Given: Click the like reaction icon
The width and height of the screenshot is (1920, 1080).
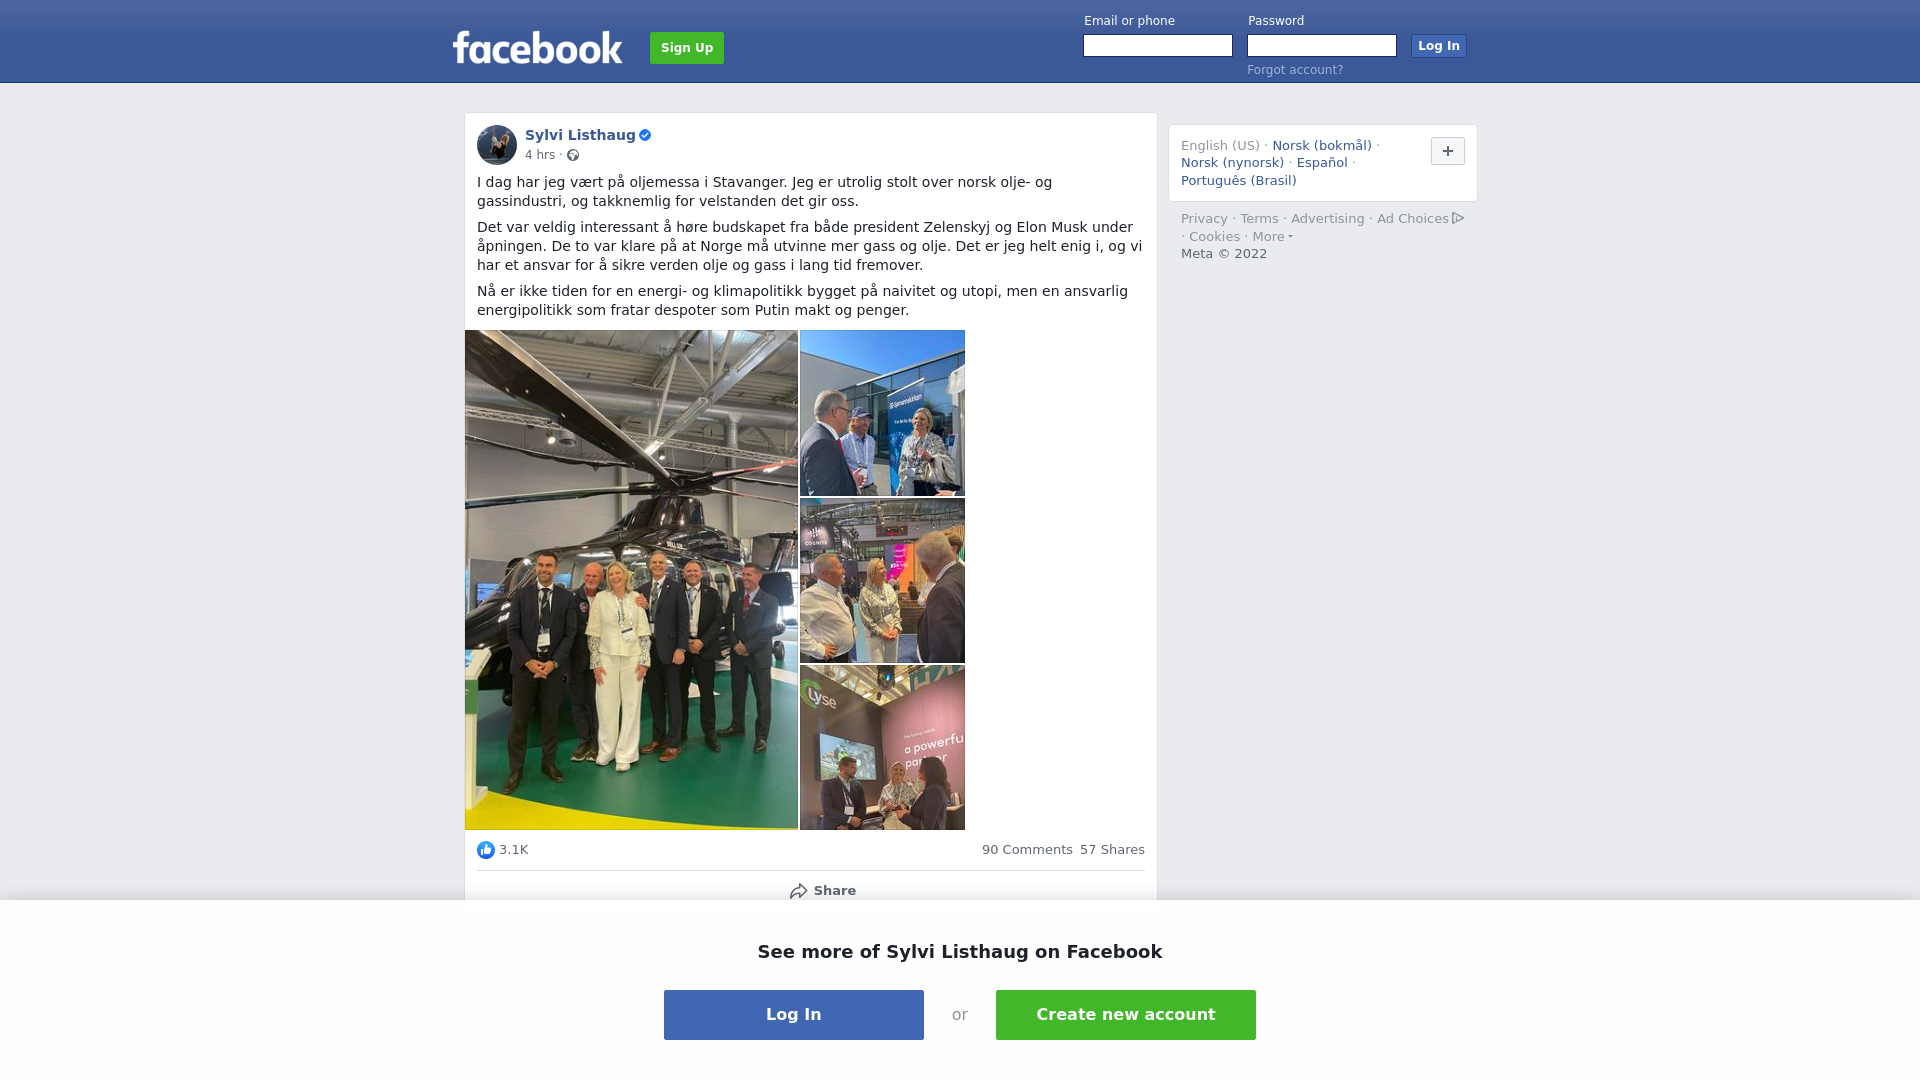Looking at the screenshot, I should 486,850.
